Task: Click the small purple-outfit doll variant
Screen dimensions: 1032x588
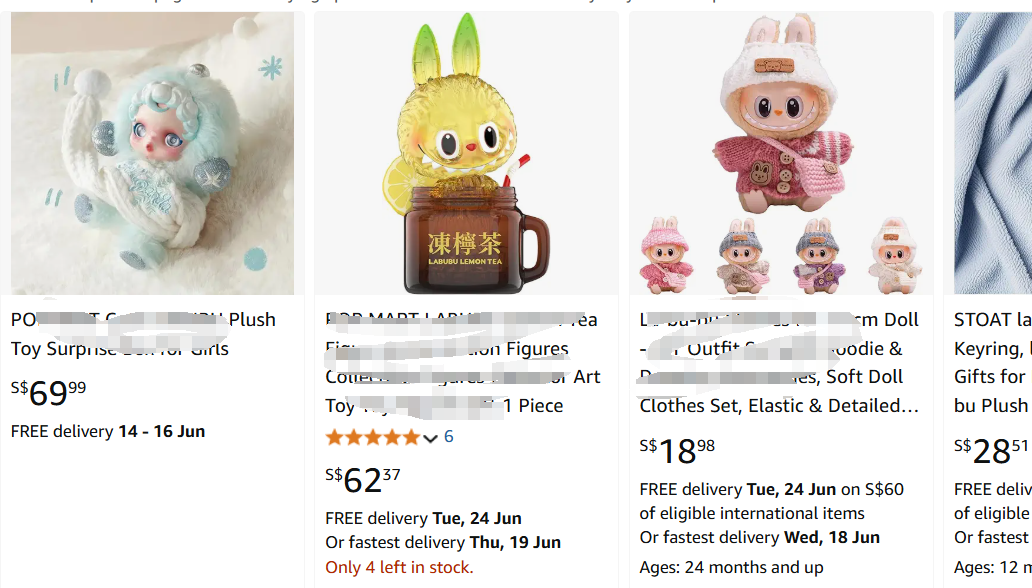Action: click(x=819, y=254)
